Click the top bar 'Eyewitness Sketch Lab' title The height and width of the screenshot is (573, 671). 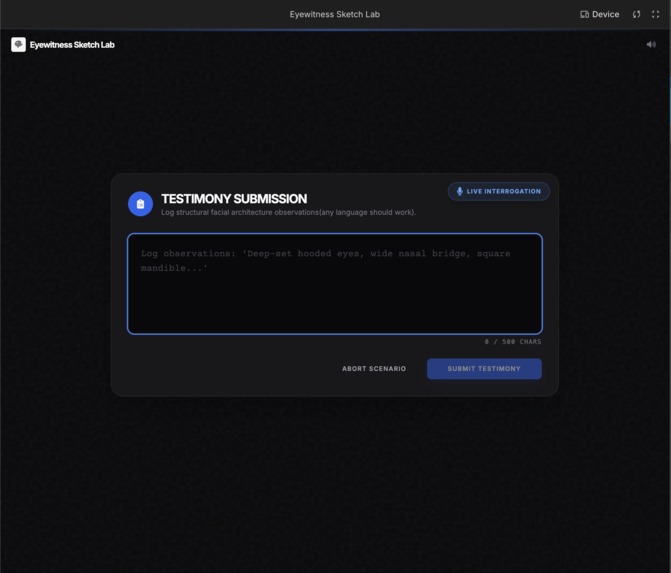point(335,14)
